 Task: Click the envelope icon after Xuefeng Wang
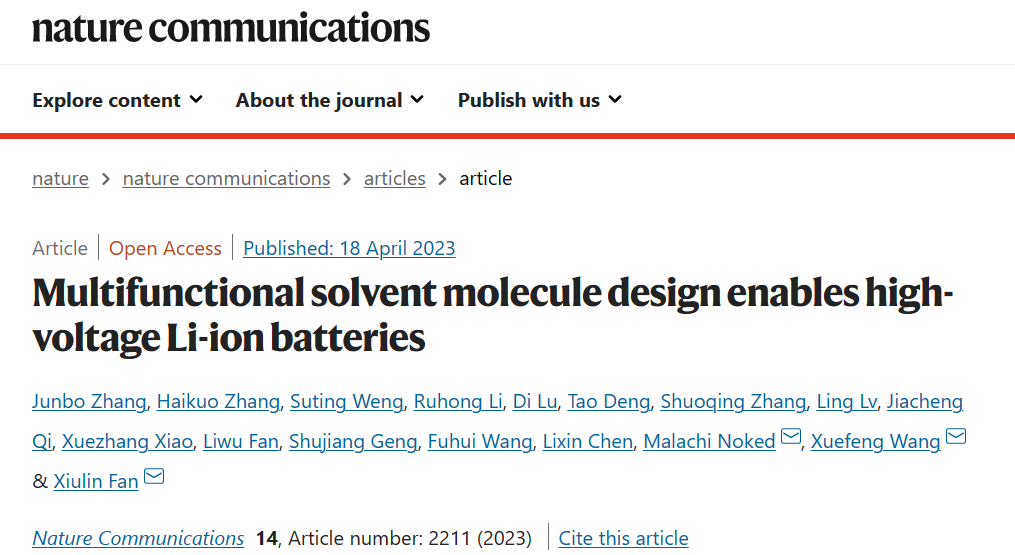pos(956,436)
